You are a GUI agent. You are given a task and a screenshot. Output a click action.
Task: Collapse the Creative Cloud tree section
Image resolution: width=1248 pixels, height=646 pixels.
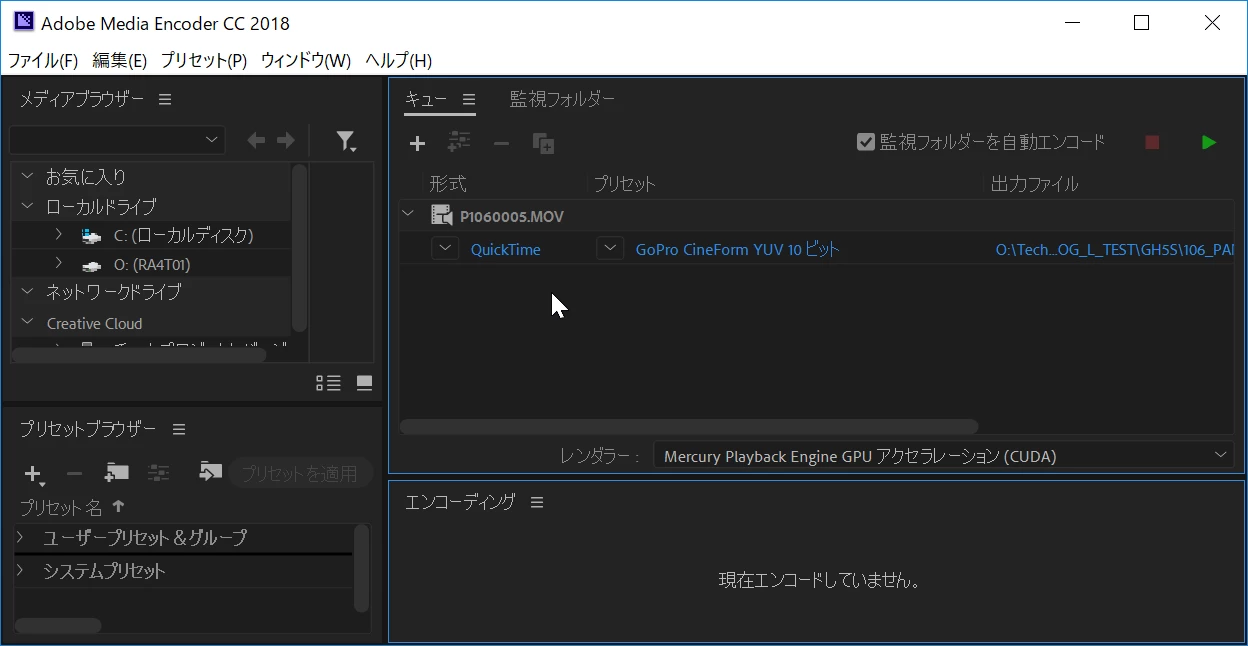point(27,322)
